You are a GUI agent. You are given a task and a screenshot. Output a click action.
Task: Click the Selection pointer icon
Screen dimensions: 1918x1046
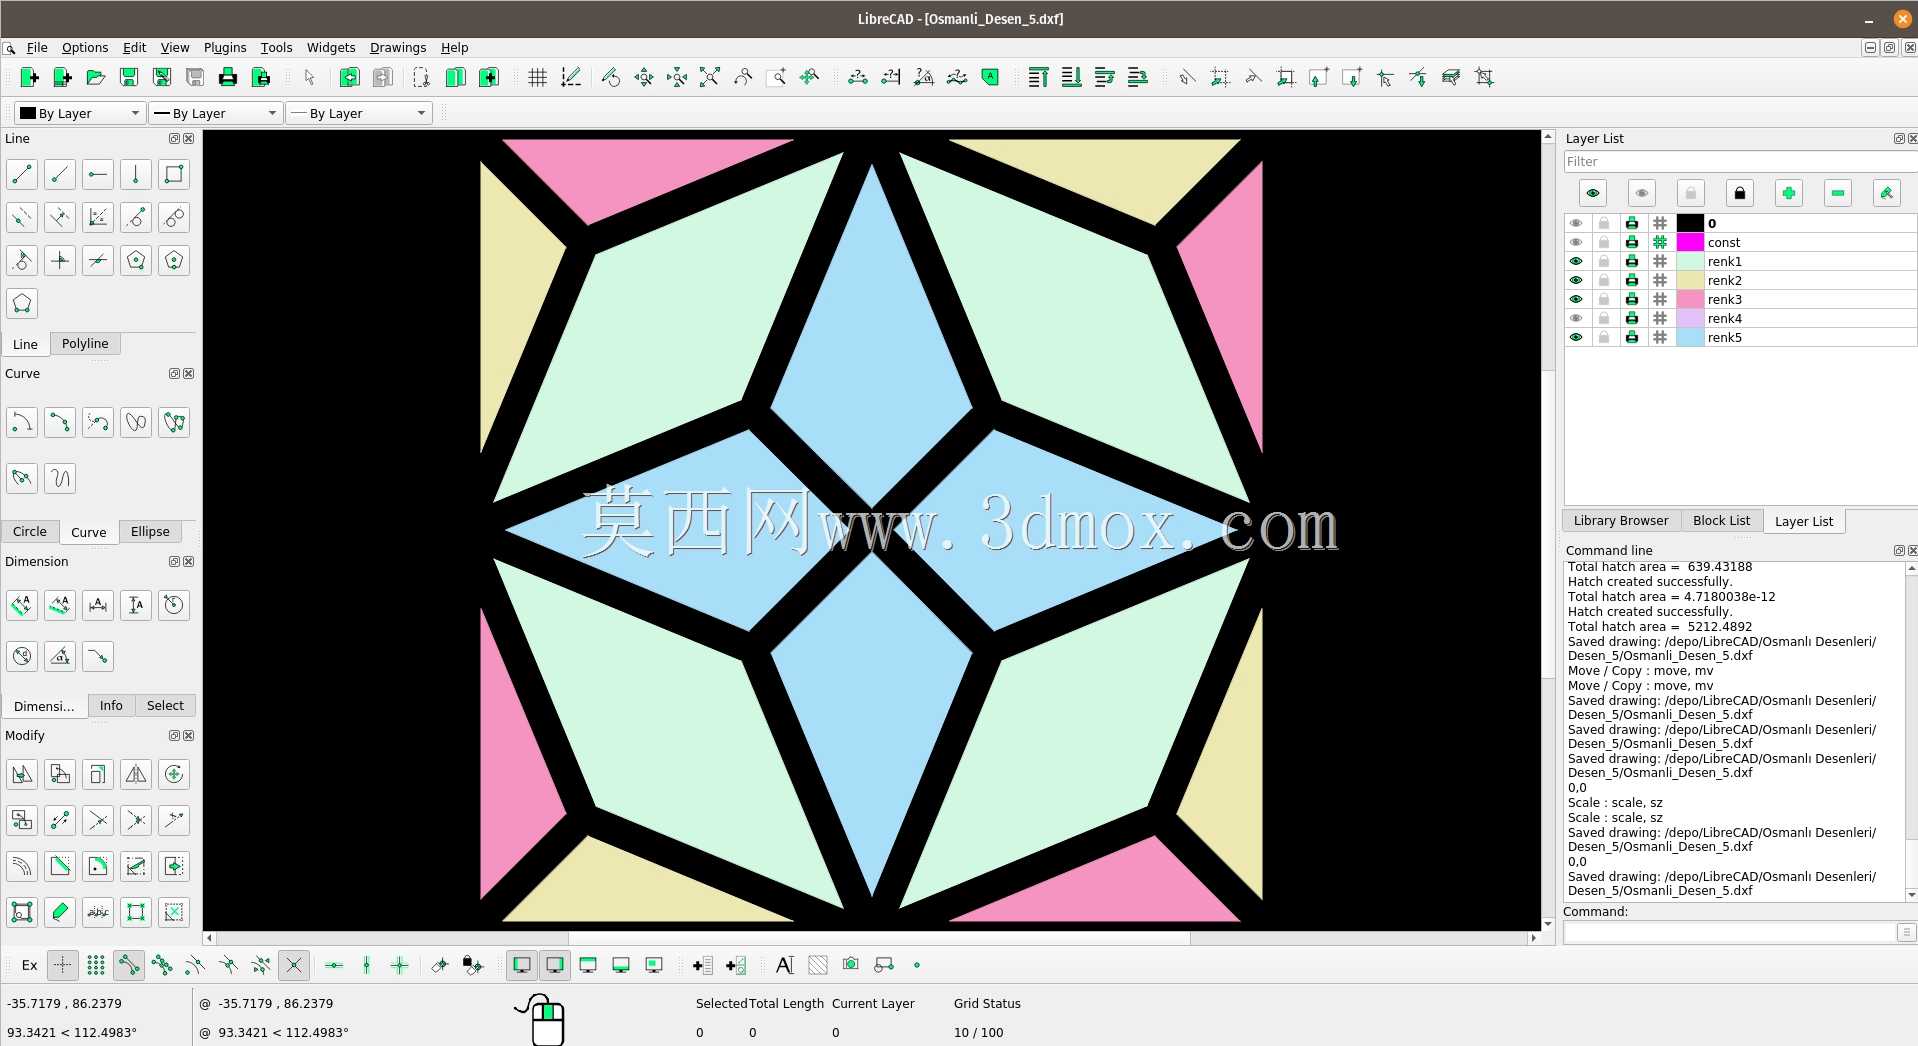click(x=309, y=77)
